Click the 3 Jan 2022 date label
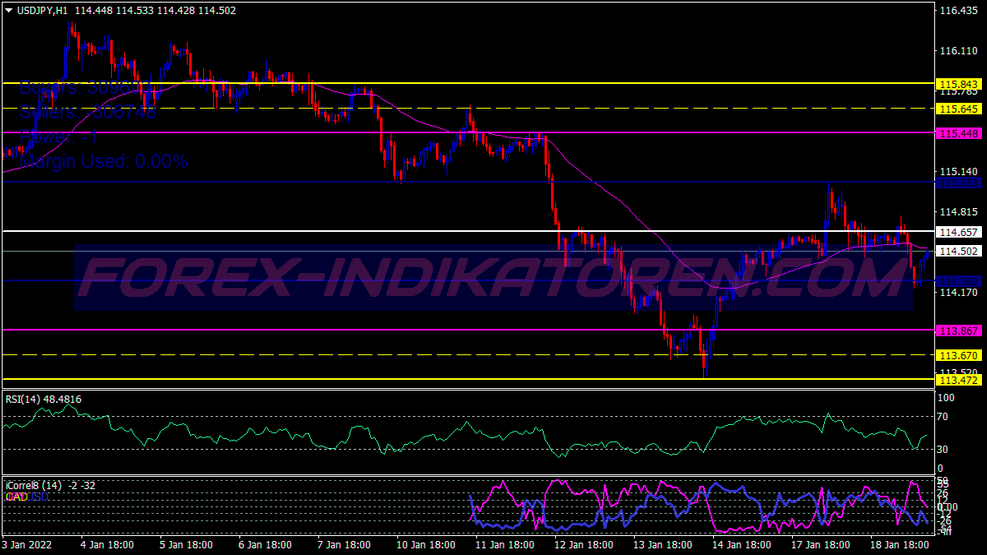Image resolution: width=987 pixels, height=555 pixels. (x=27, y=545)
